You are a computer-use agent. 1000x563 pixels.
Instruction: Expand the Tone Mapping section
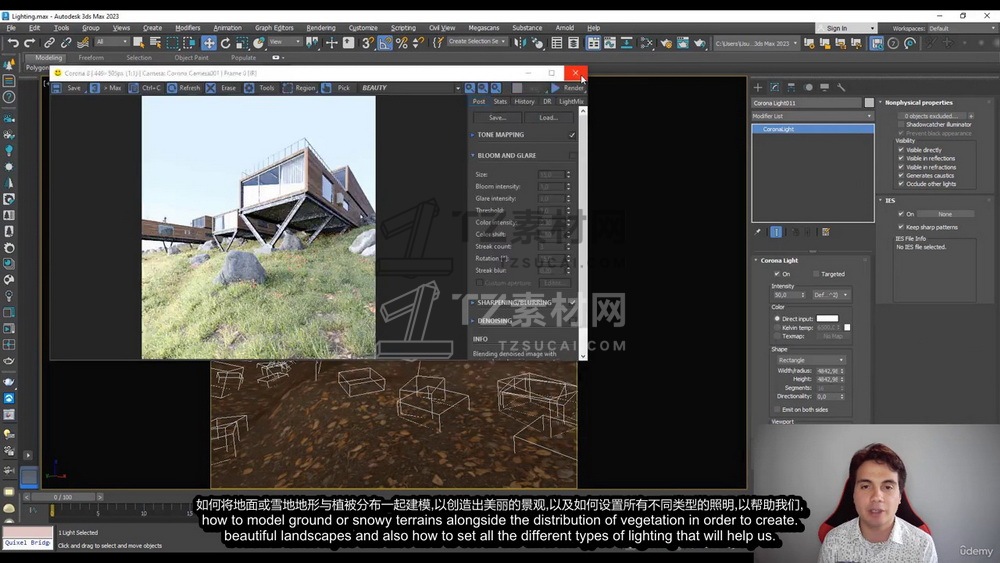coord(500,135)
